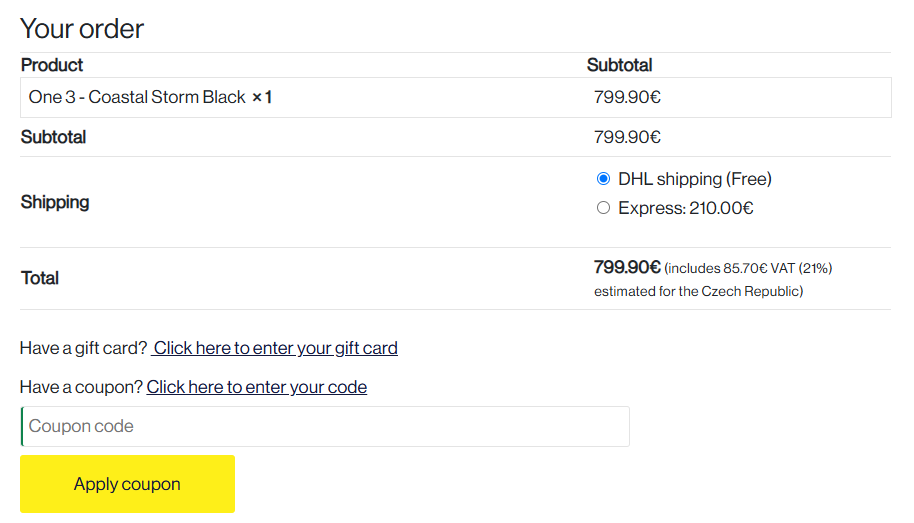Click the product row price 799.90€

[x=627, y=97]
